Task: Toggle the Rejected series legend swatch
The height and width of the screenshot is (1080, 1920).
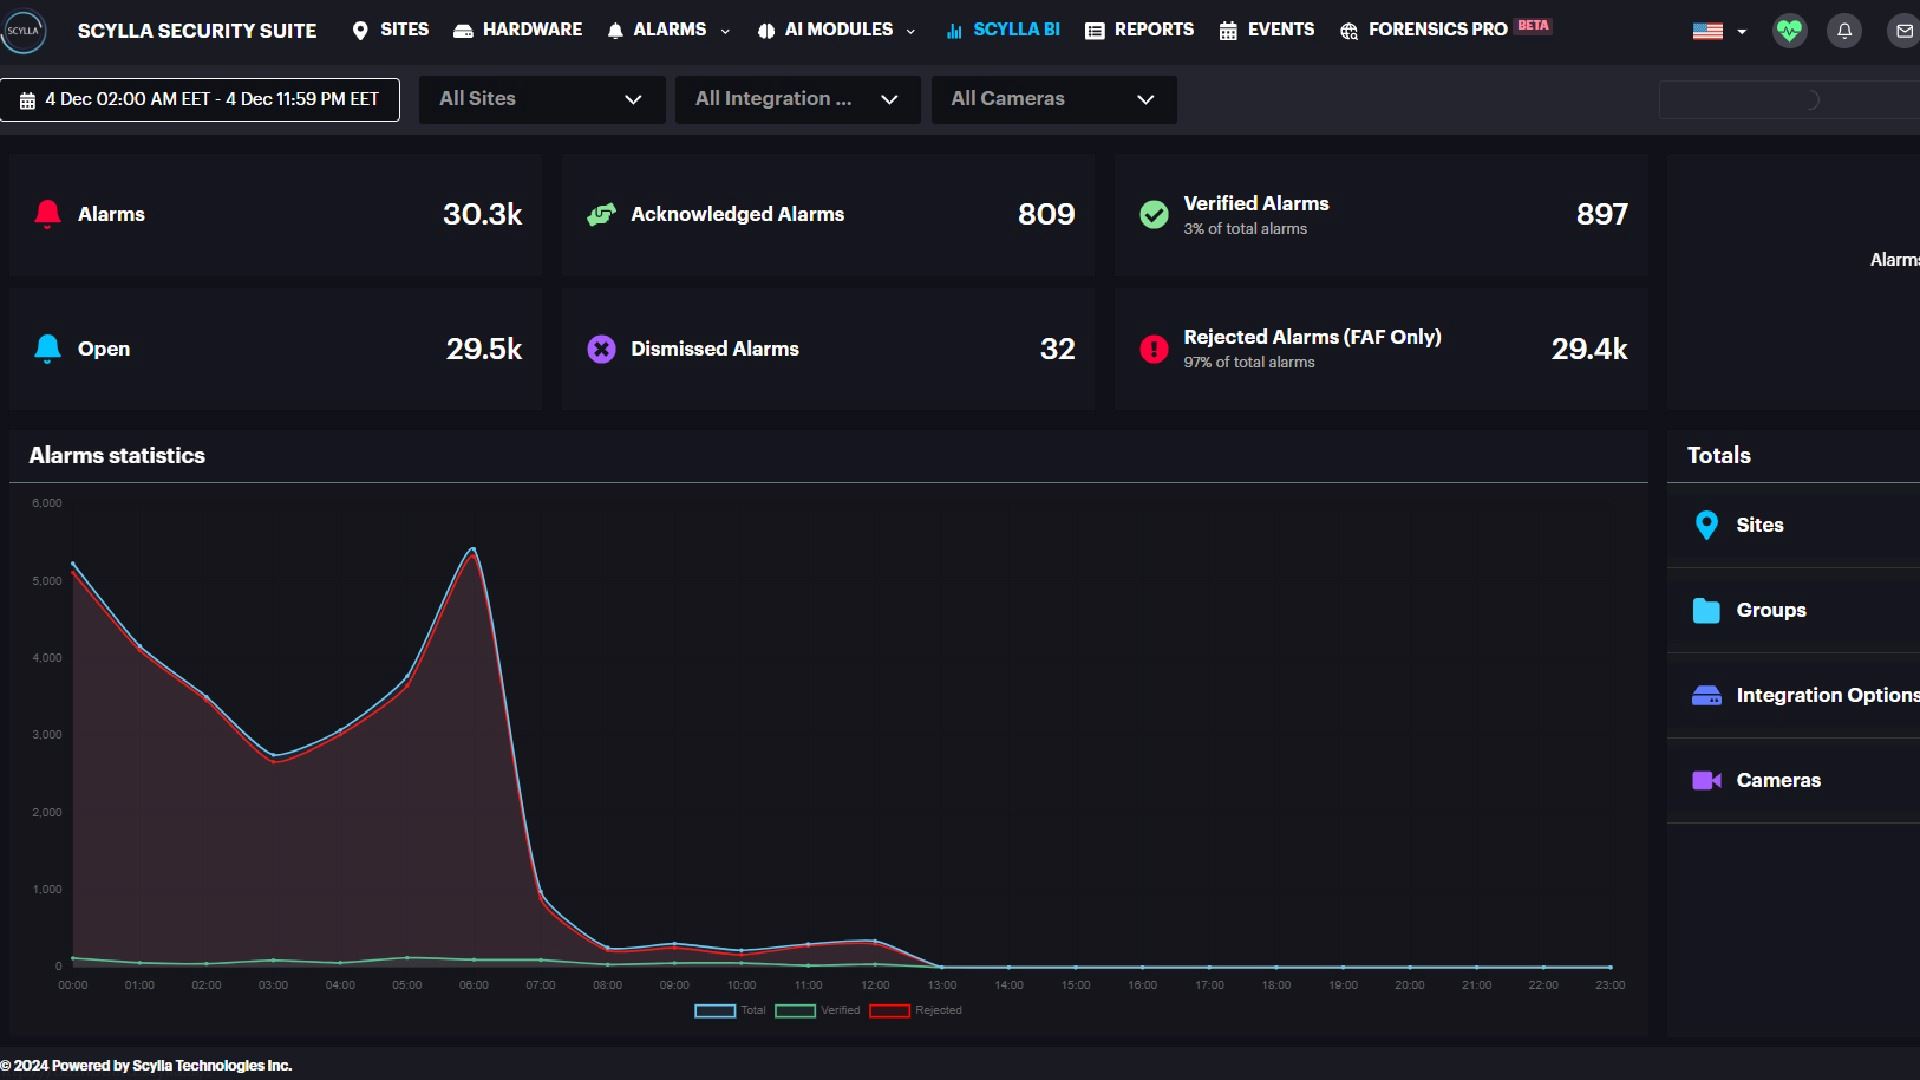Action: point(889,1011)
